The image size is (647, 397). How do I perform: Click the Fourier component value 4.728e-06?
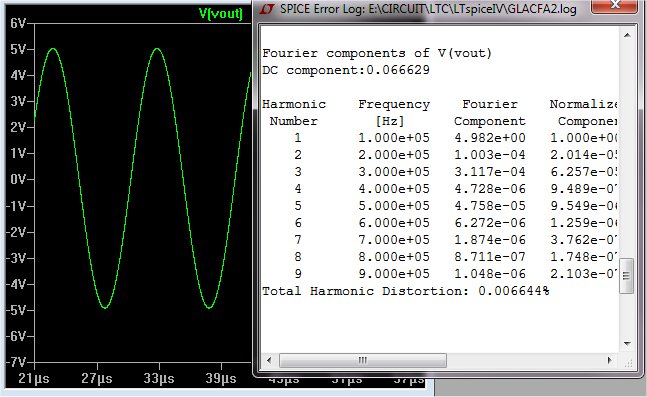(490, 189)
